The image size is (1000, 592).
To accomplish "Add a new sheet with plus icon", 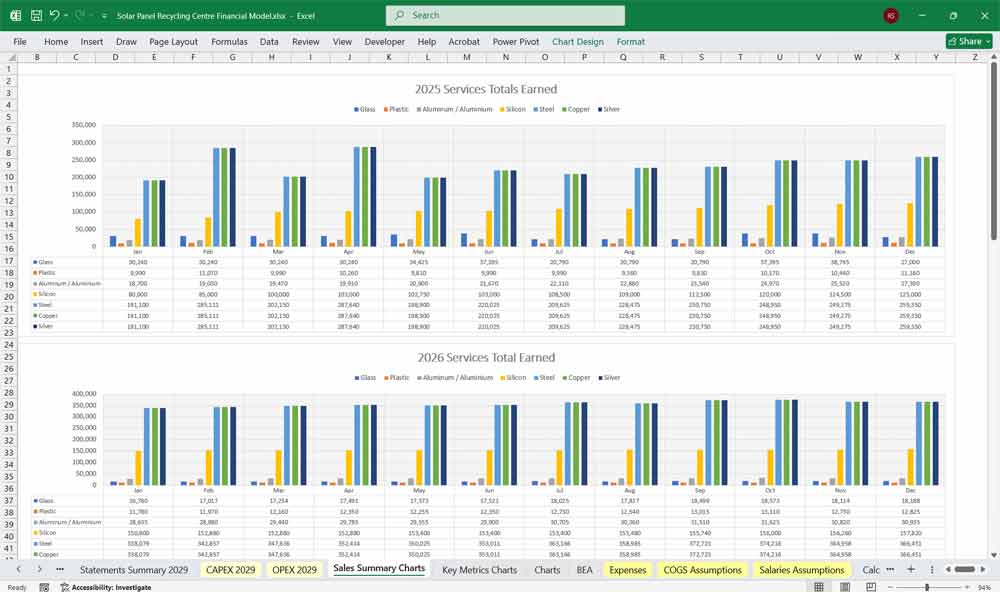I will click(x=910, y=569).
